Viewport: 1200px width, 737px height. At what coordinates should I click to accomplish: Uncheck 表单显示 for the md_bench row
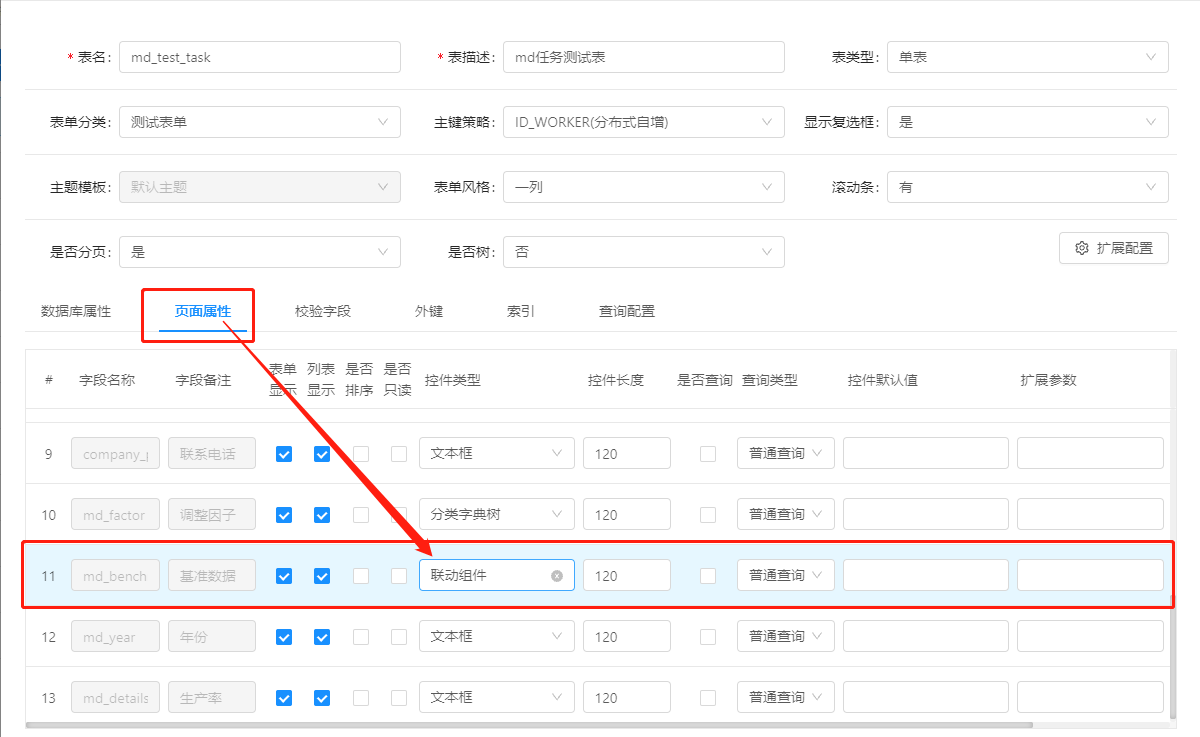click(x=283, y=574)
